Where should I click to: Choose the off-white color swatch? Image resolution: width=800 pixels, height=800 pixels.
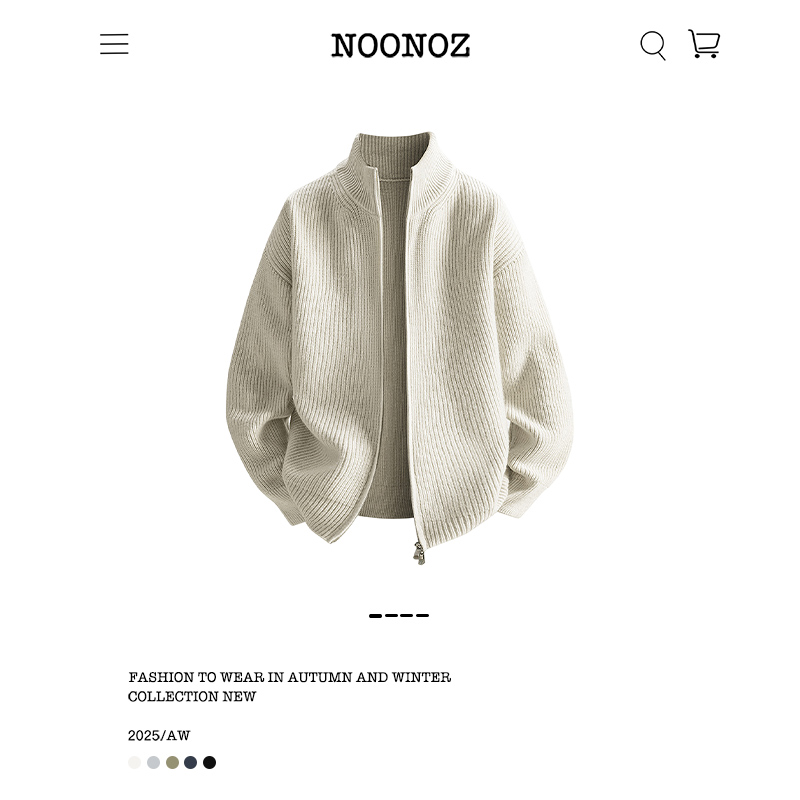coord(135,762)
